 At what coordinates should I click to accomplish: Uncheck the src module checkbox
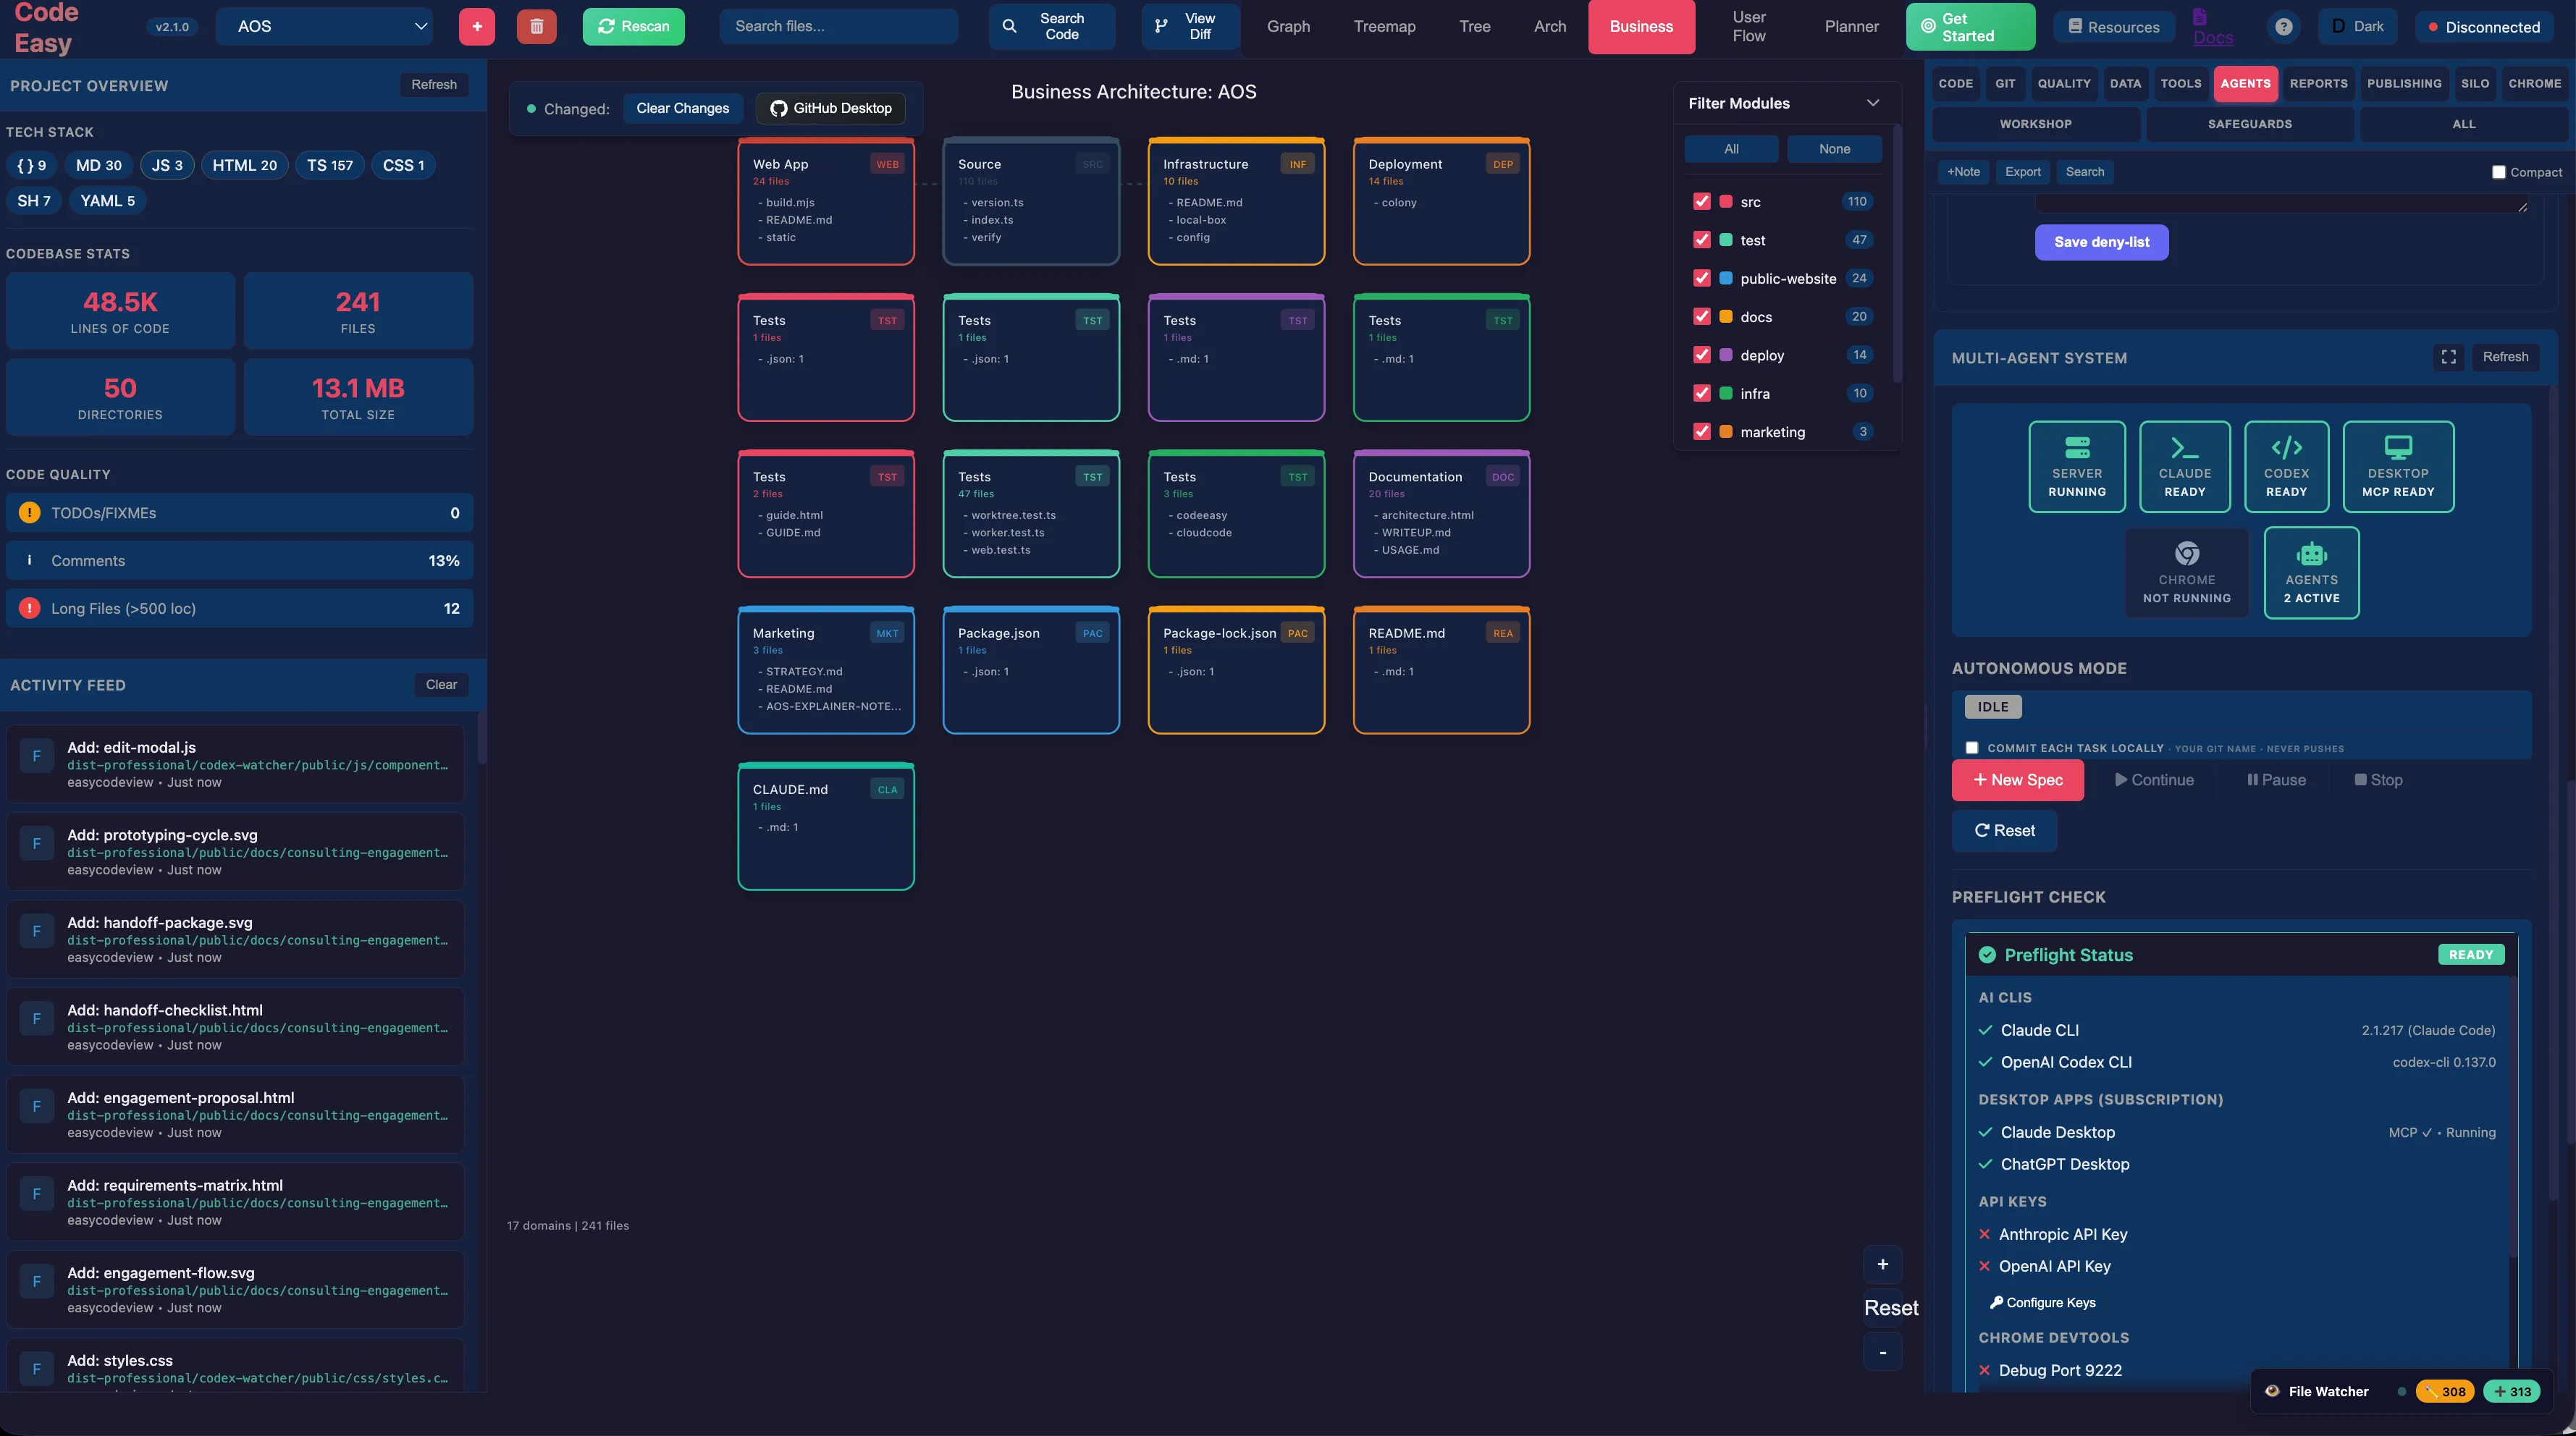(1701, 201)
